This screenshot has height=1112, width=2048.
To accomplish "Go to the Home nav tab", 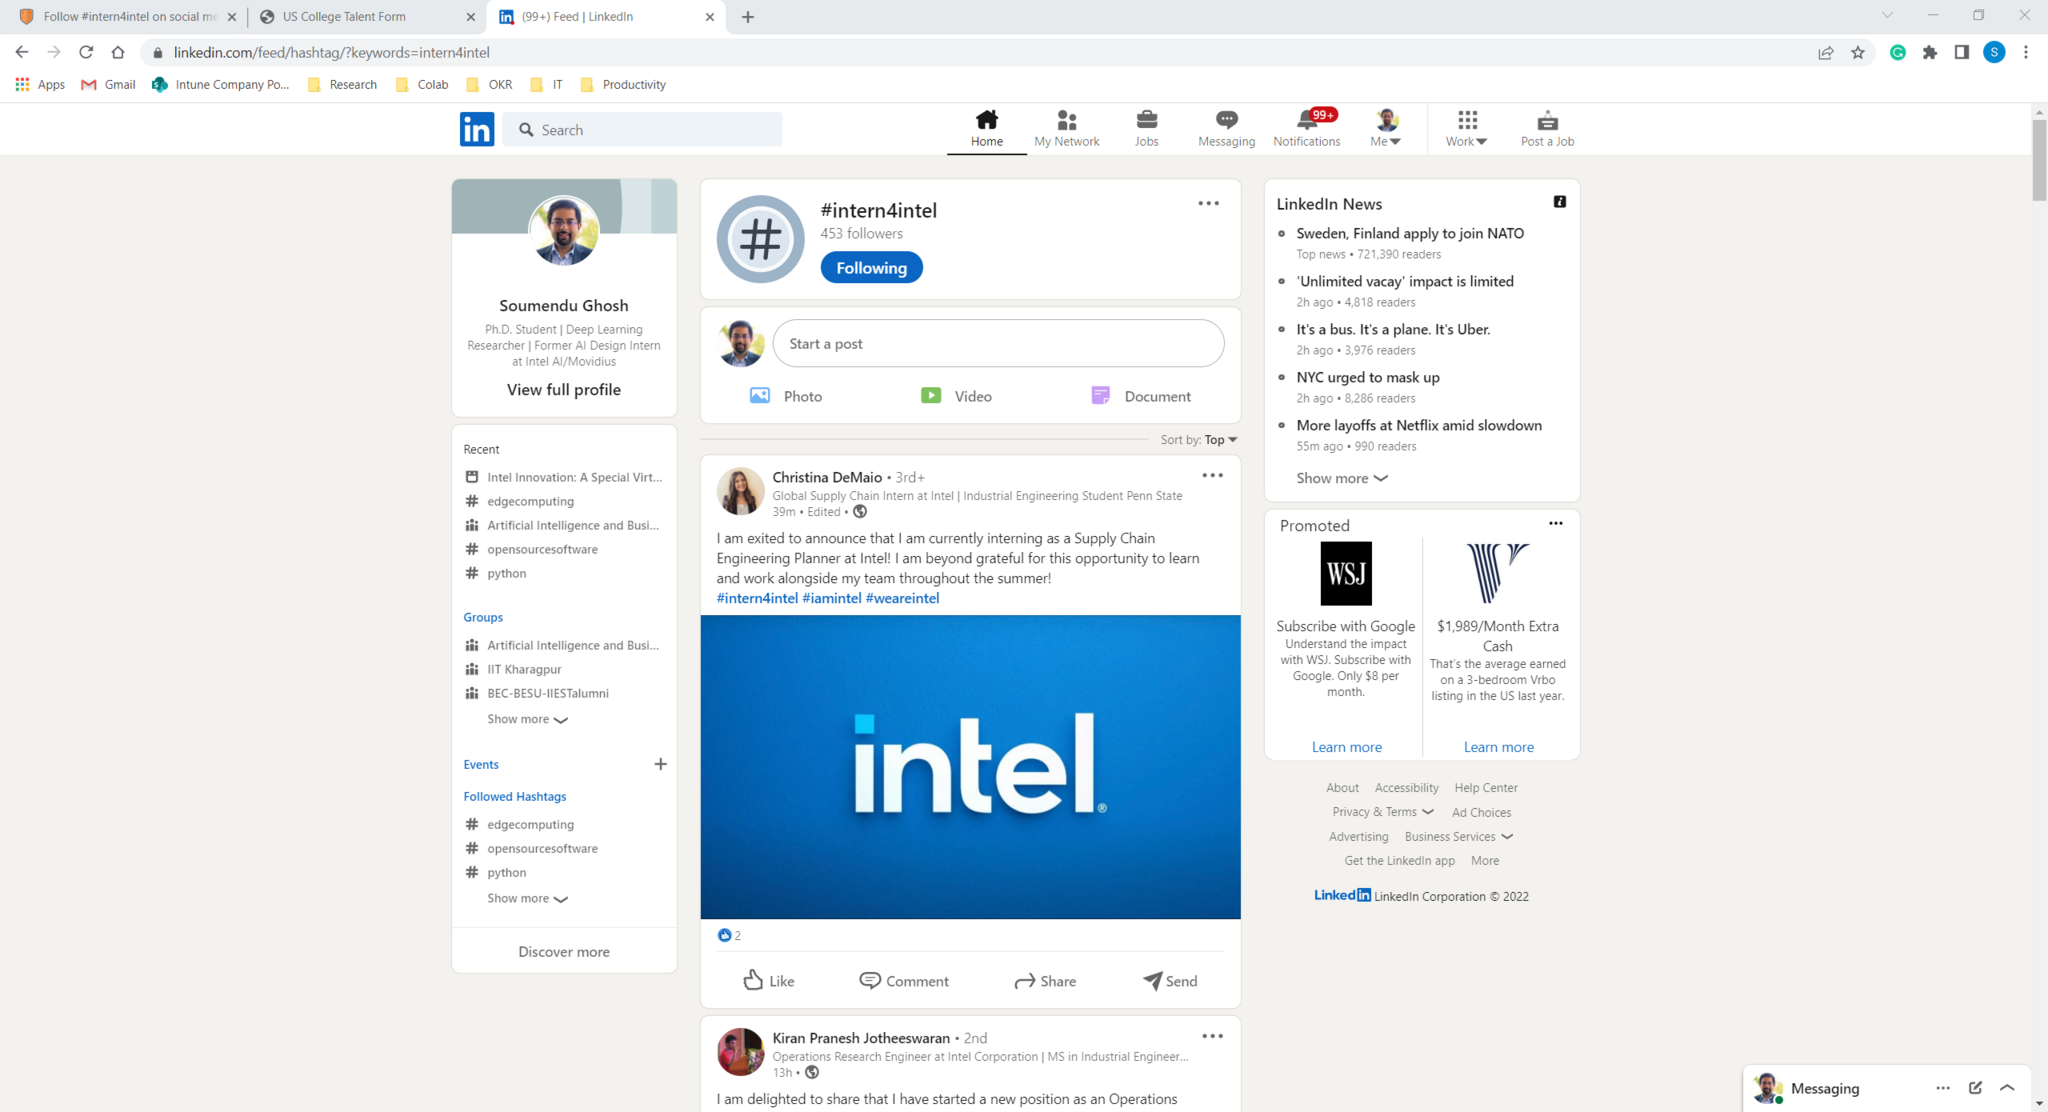I will (986, 128).
